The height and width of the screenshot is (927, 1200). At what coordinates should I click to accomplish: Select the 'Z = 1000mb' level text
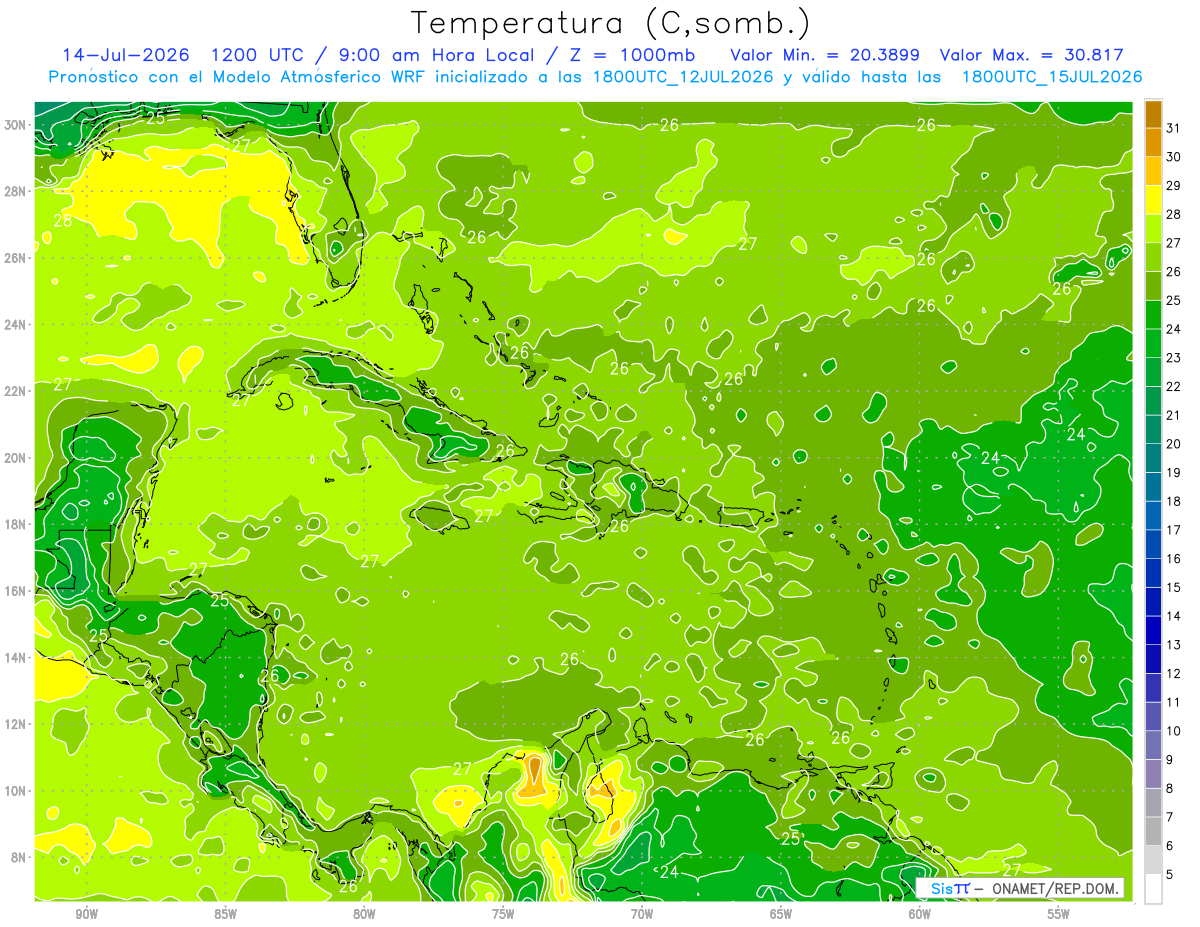[x=632, y=55]
